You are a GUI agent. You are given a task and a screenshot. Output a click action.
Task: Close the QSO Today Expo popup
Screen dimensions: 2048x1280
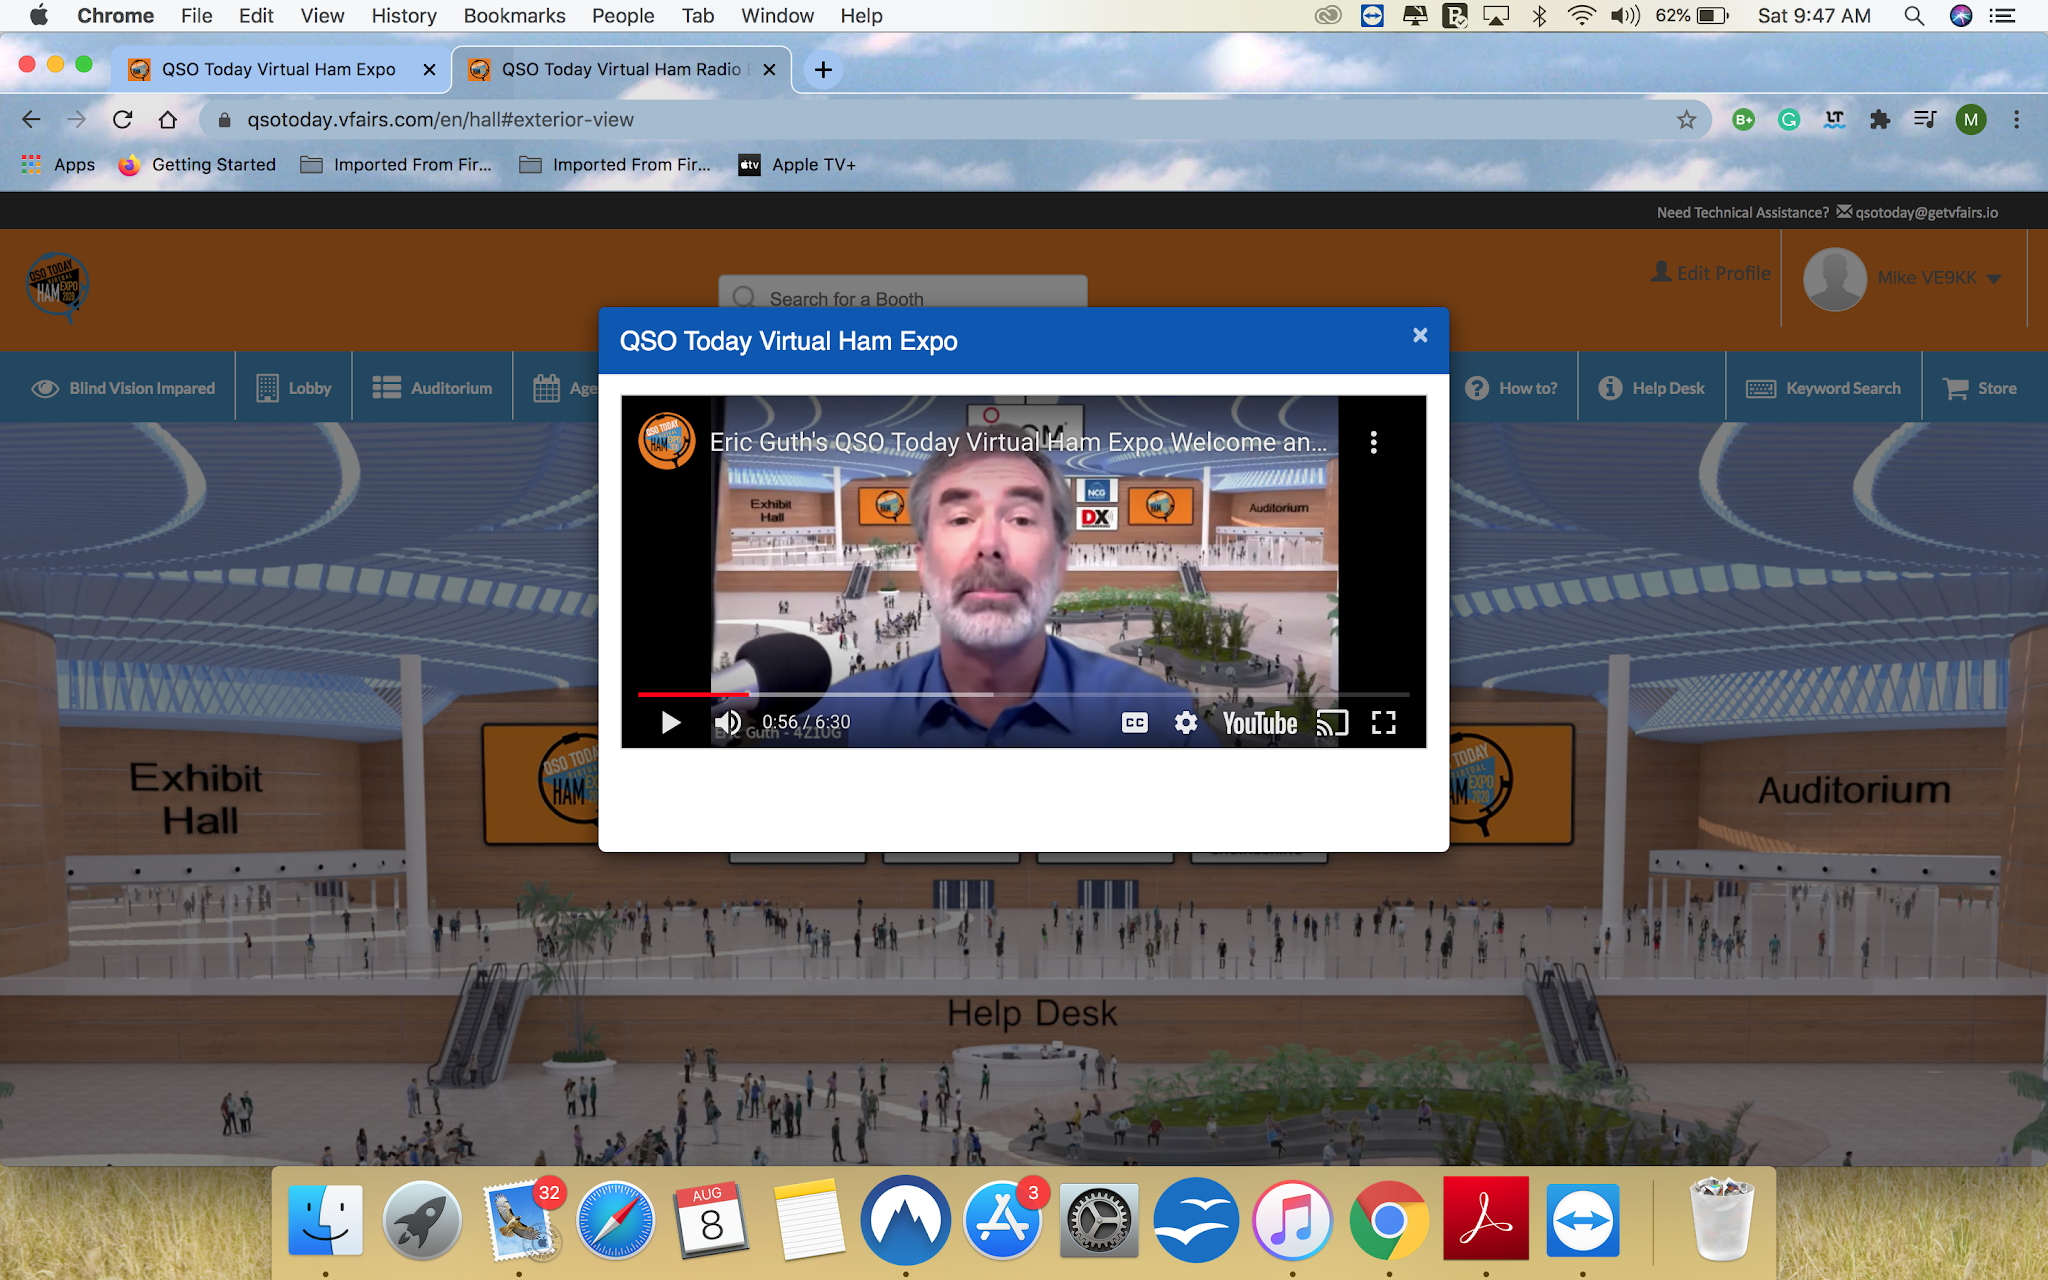[1419, 335]
